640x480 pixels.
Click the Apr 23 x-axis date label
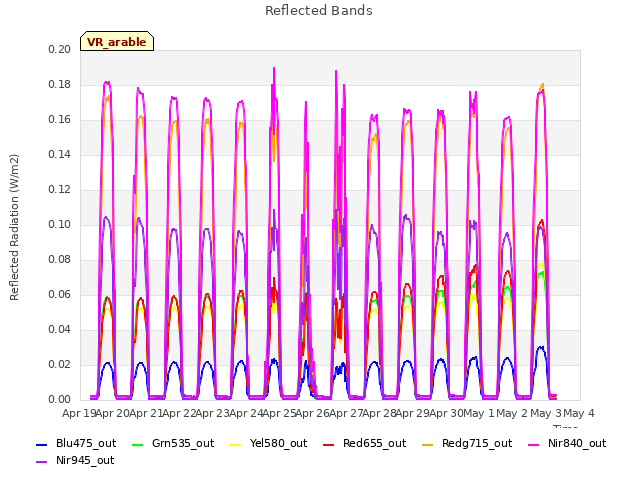[213, 413]
